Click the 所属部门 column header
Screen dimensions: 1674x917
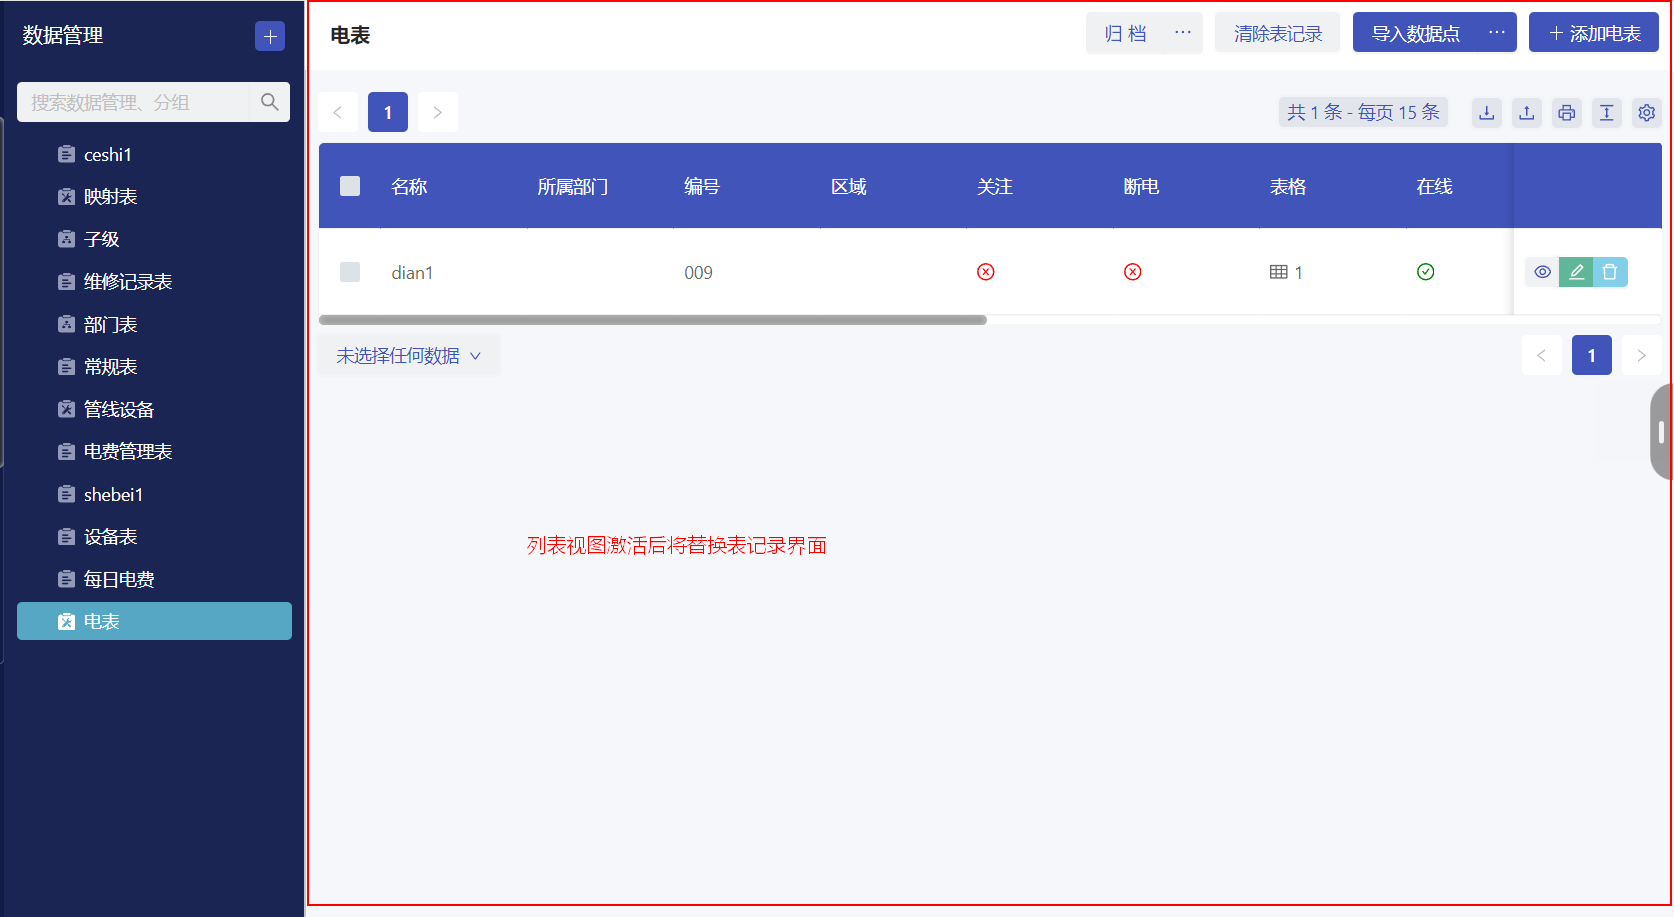click(x=572, y=186)
